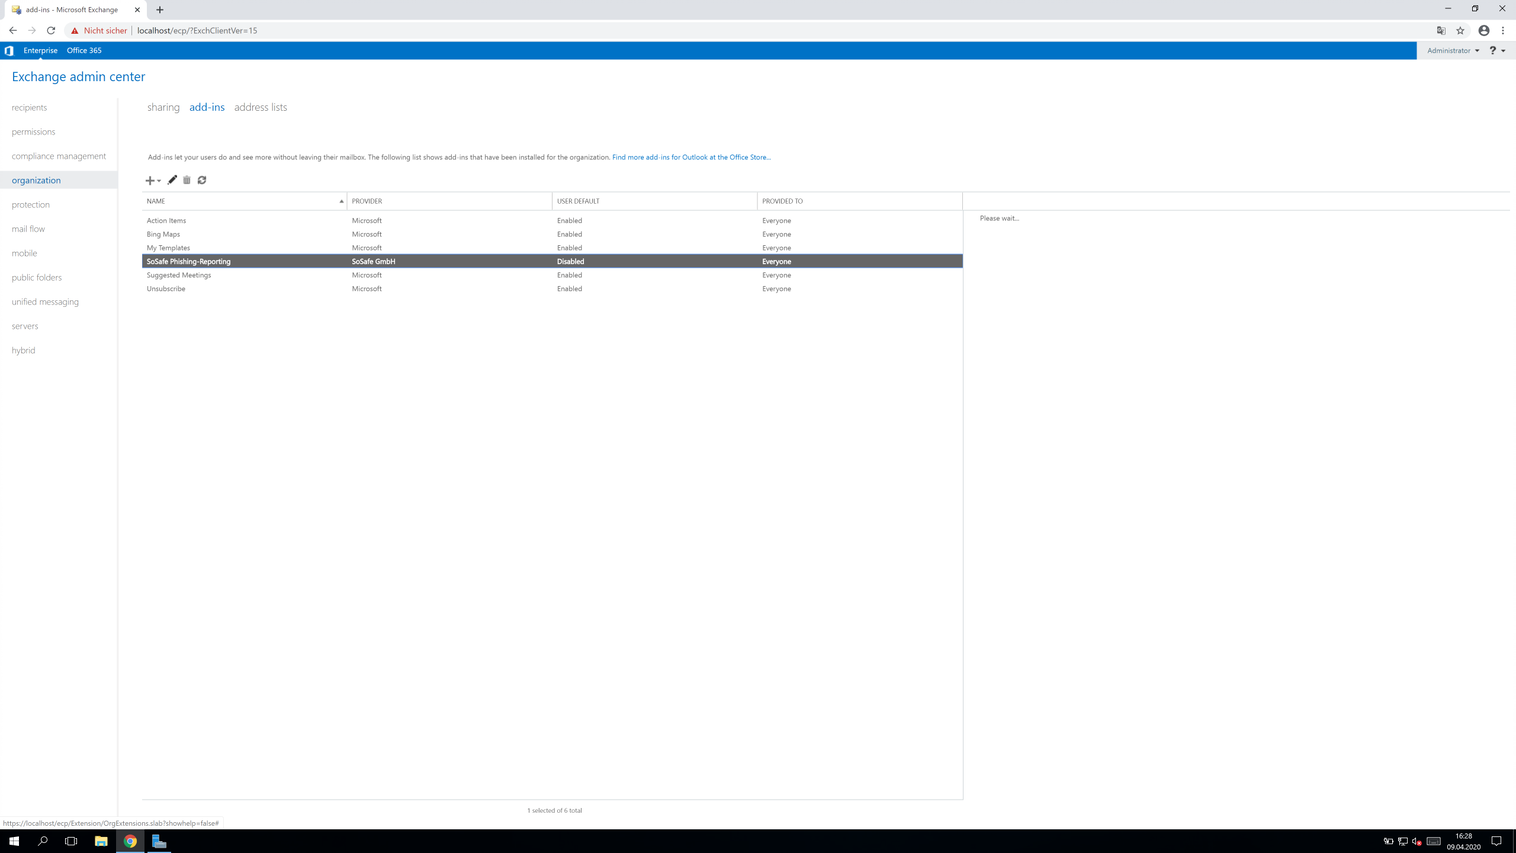Image resolution: width=1516 pixels, height=853 pixels.
Task: Open the Administrator account dropdown
Action: pyautogui.click(x=1452, y=50)
